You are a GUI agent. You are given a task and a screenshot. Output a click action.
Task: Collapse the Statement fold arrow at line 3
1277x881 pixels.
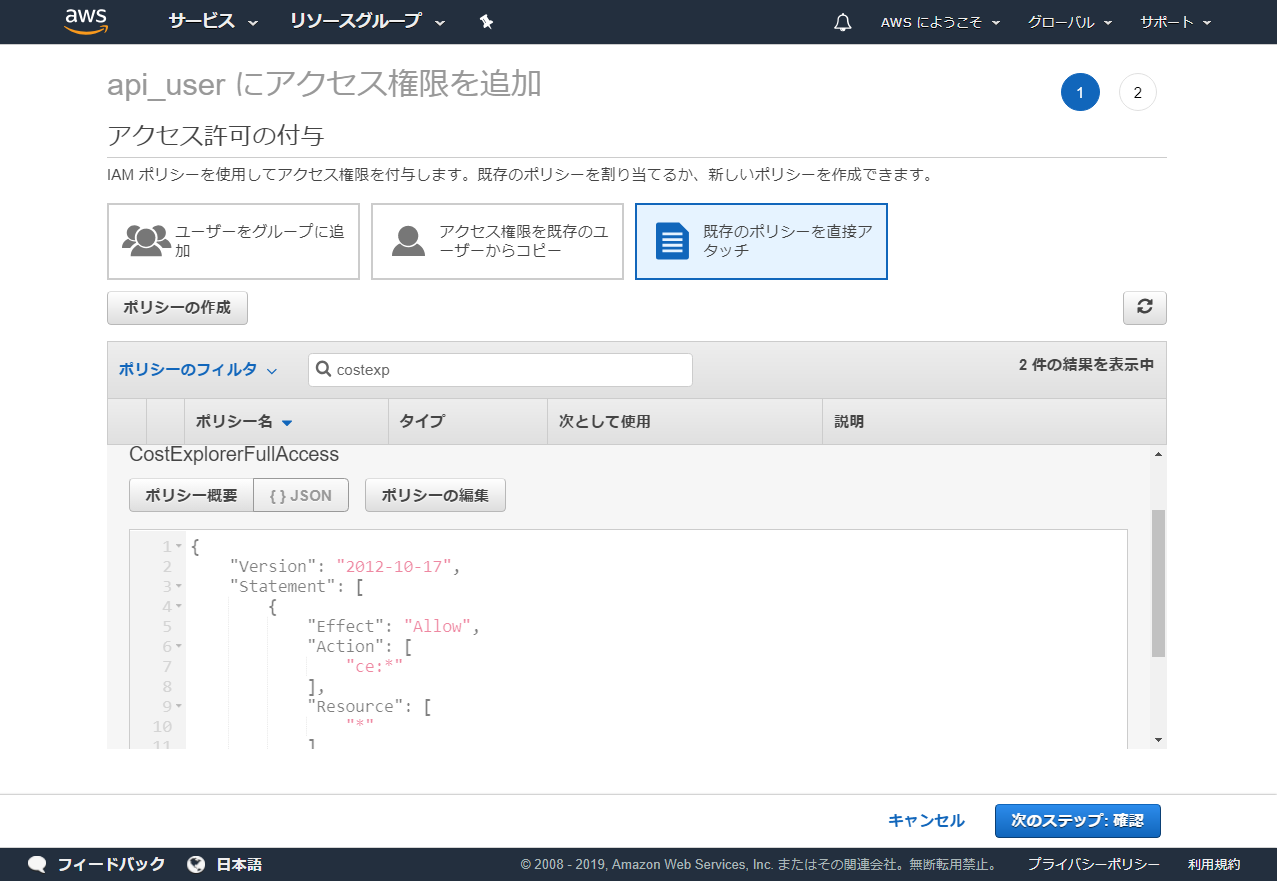point(179,587)
